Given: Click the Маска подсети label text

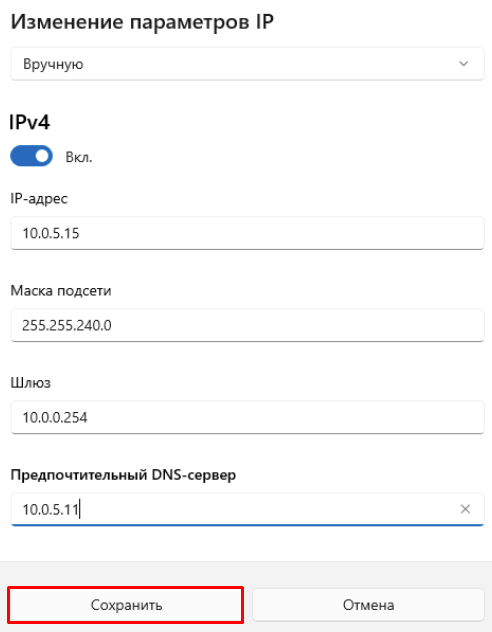Looking at the screenshot, I should point(61,291).
